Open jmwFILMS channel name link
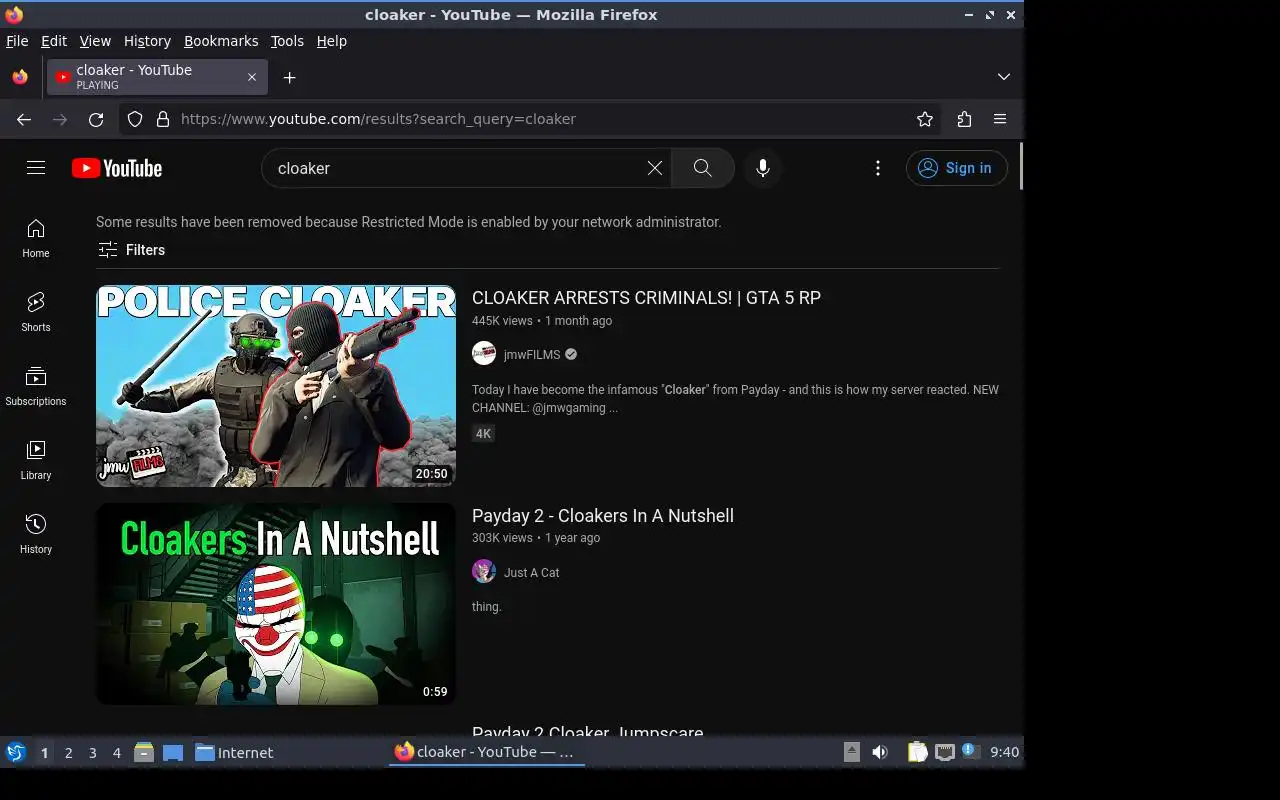The width and height of the screenshot is (1280, 800). [x=532, y=355]
